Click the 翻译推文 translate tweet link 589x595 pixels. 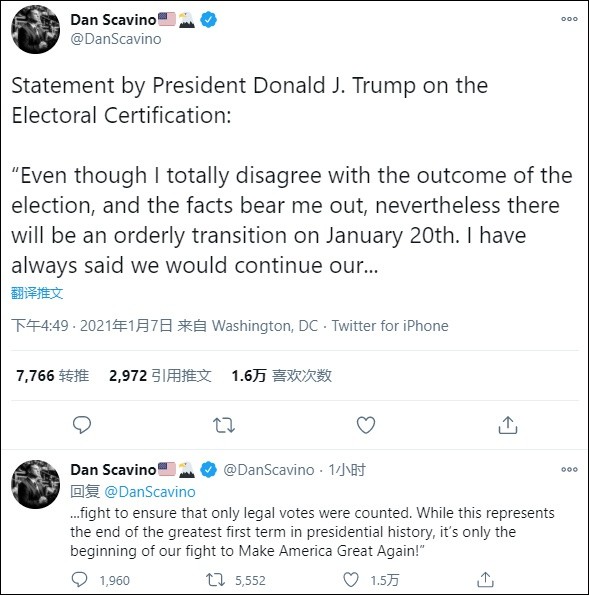coord(37,293)
